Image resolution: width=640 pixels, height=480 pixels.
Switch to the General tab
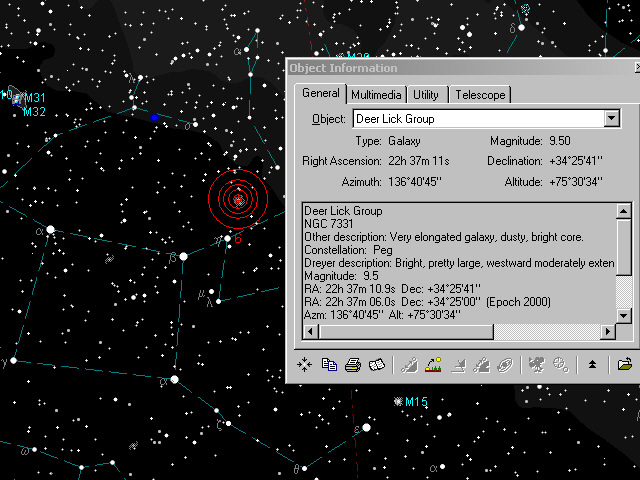pos(320,93)
